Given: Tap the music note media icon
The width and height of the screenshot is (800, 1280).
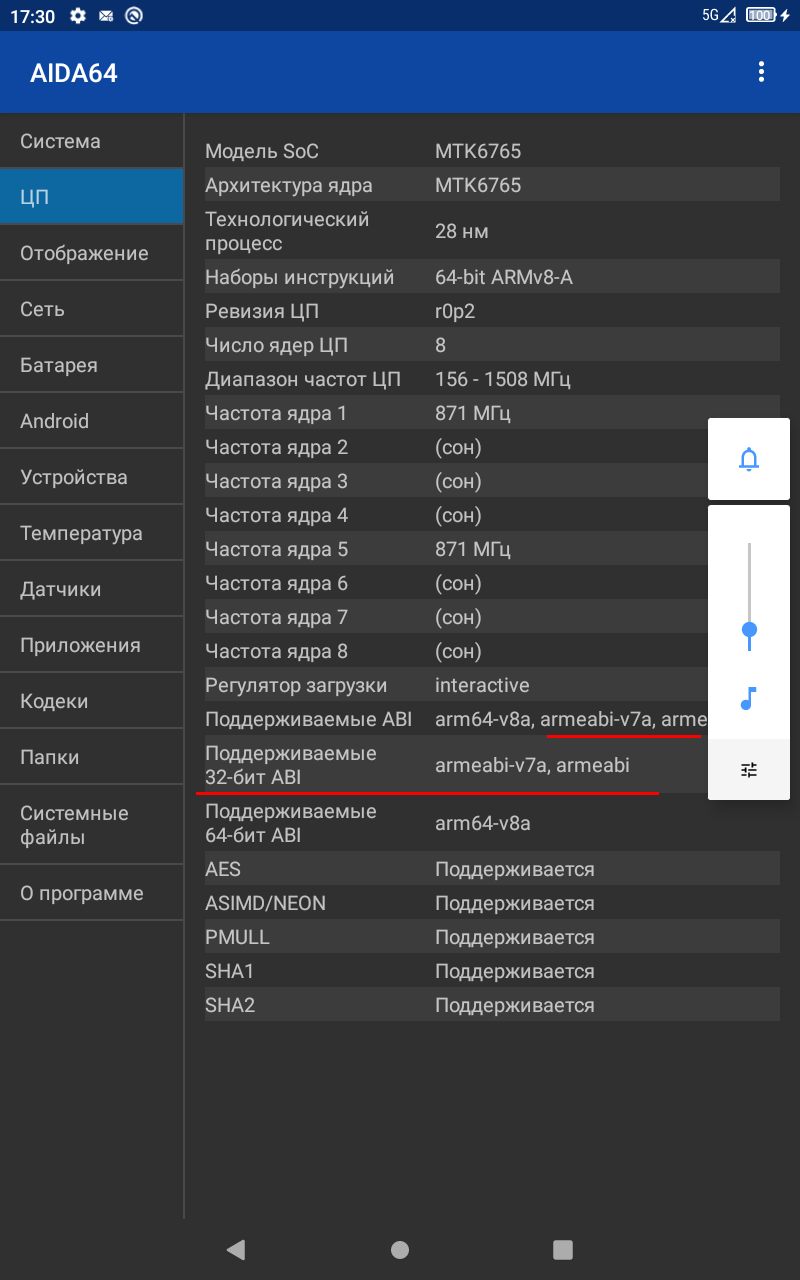Looking at the screenshot, I should [x=749, y=698].
